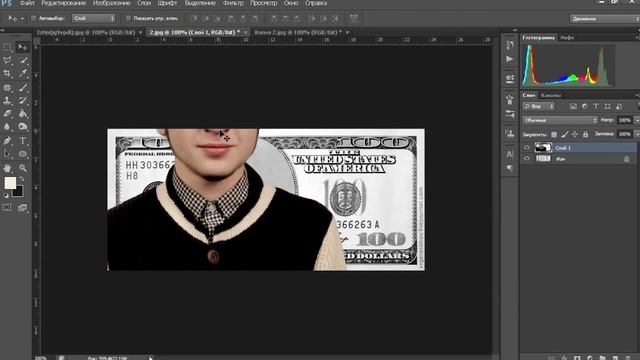Select the Paint Bucket tool
The image size is (640, 360).
click(x=23, y=114)
